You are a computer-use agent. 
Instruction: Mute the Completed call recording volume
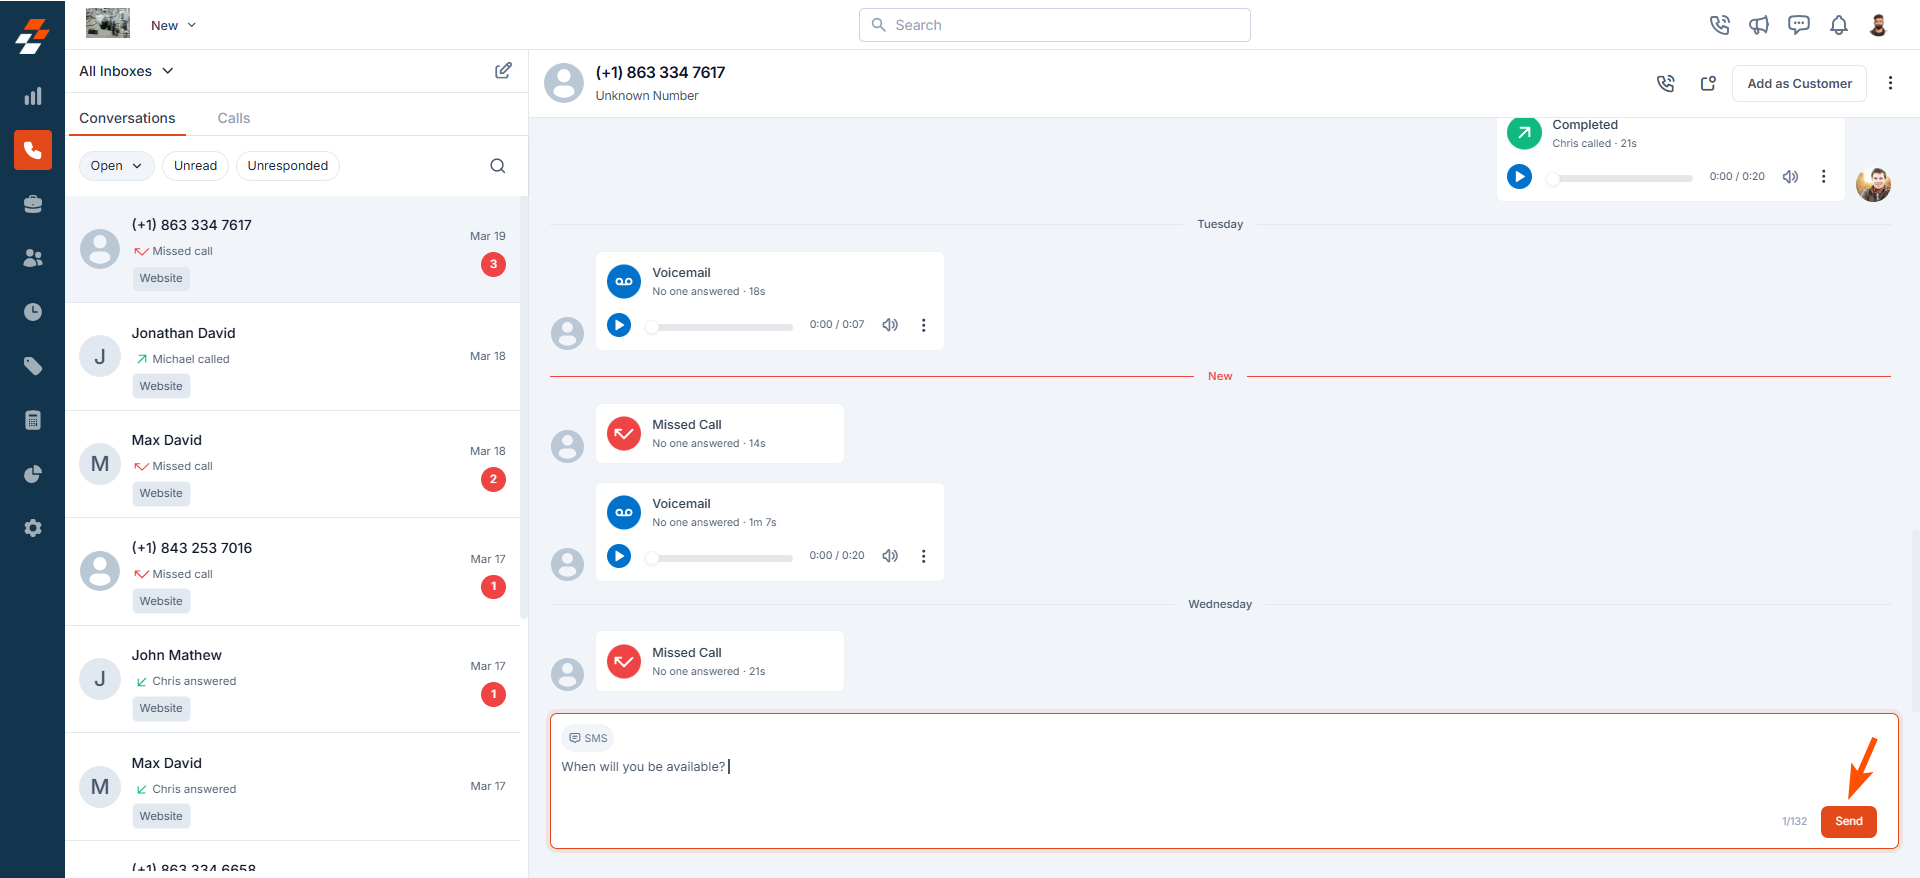tap(1791, 176)
